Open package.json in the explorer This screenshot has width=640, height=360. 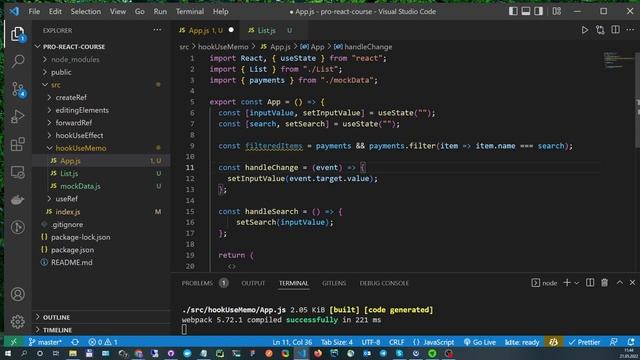[x=72, y=250]
